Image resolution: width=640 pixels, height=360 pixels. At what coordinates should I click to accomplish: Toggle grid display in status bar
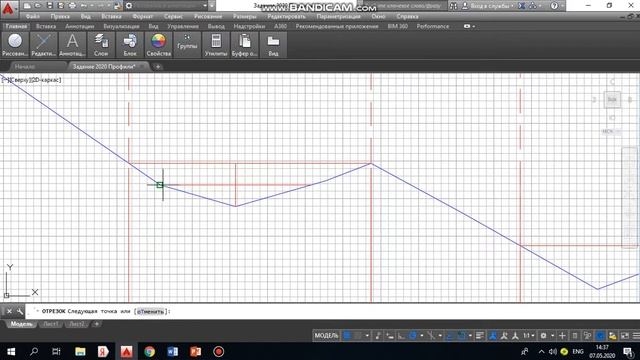click(x=347, y=336)
